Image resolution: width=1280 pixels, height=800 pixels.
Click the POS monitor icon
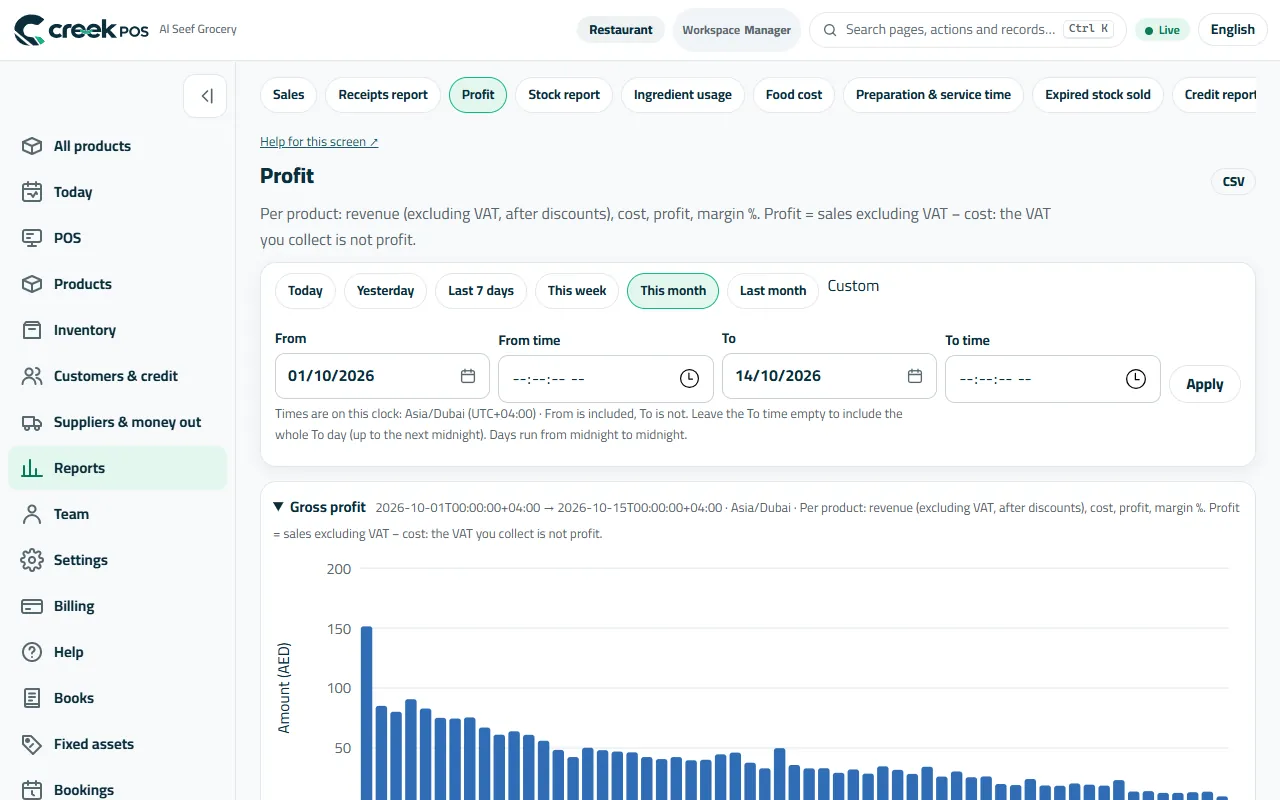(32, 238)
